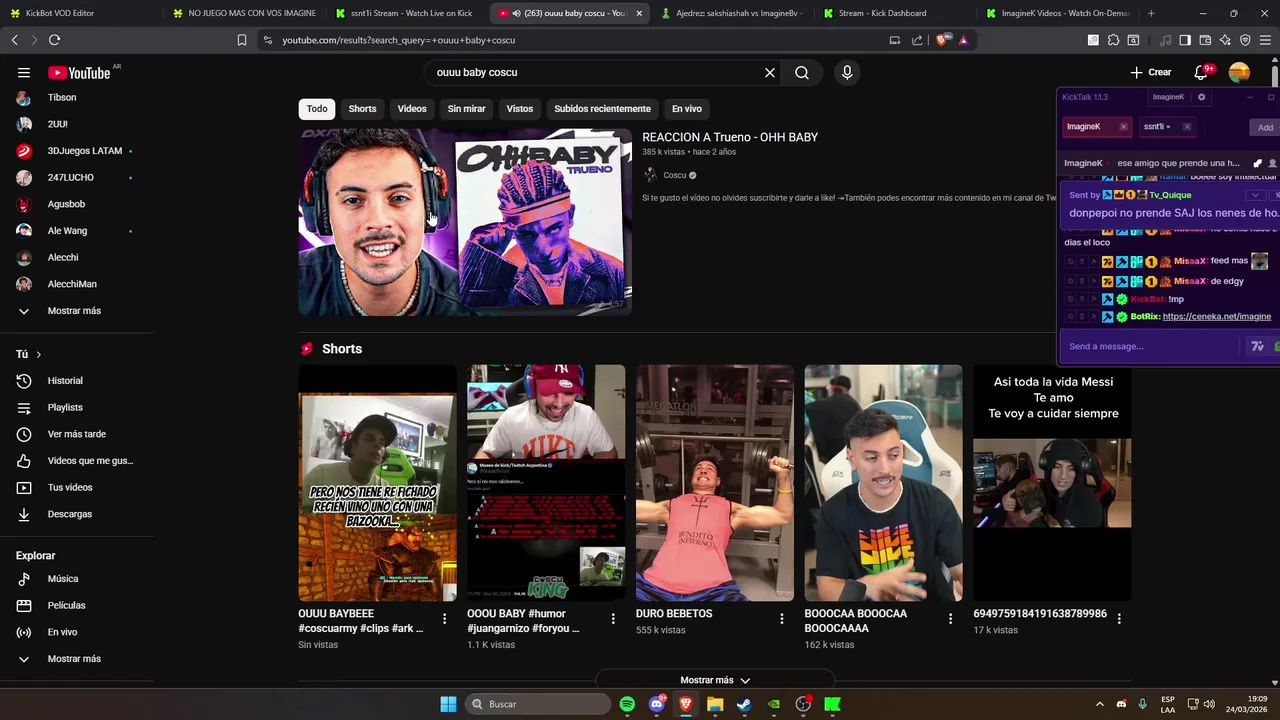The image size is (1280, 720).
Task: Expand sidebar subscriptions with Mostrar más
Action: [x=75, y=311]
